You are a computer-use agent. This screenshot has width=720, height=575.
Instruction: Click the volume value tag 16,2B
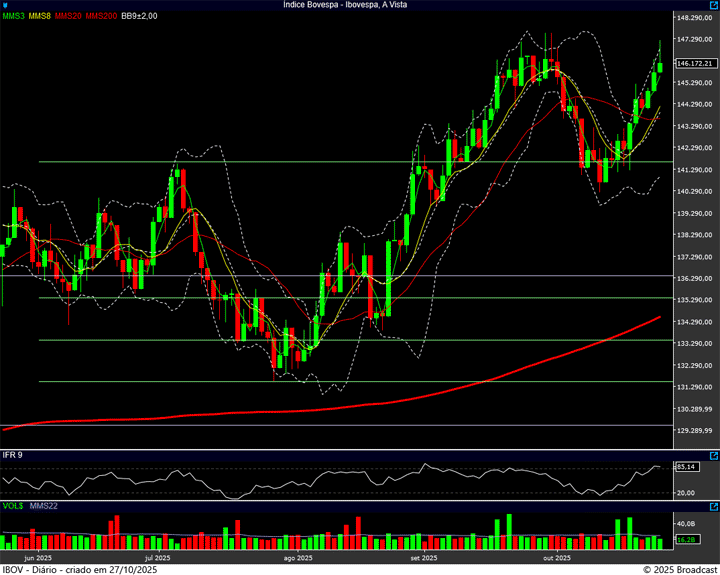click(x=686, y=539)
